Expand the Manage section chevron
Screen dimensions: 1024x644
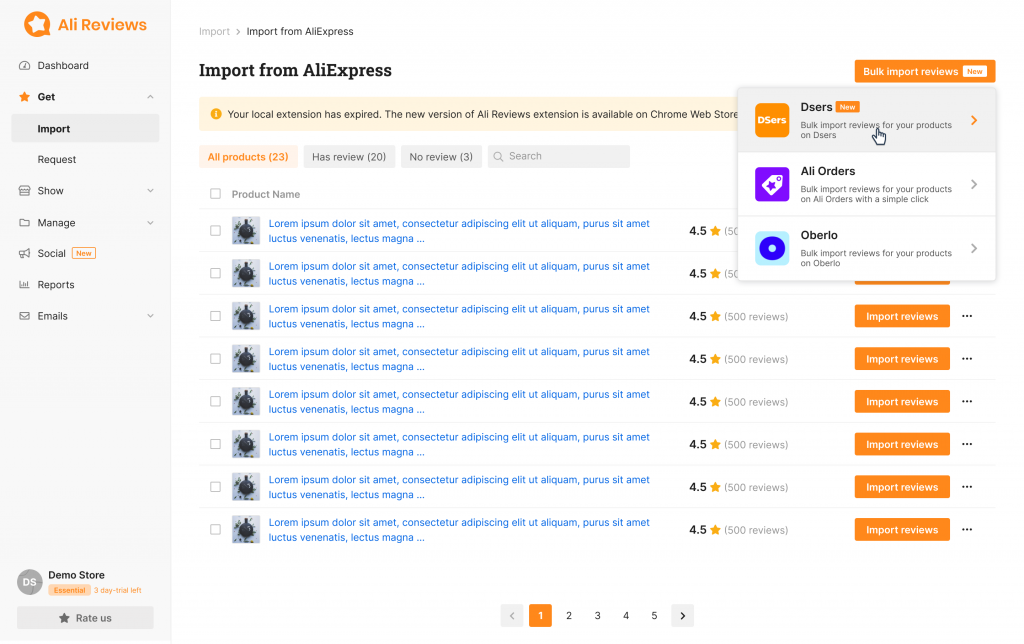(x=150, y=223)
